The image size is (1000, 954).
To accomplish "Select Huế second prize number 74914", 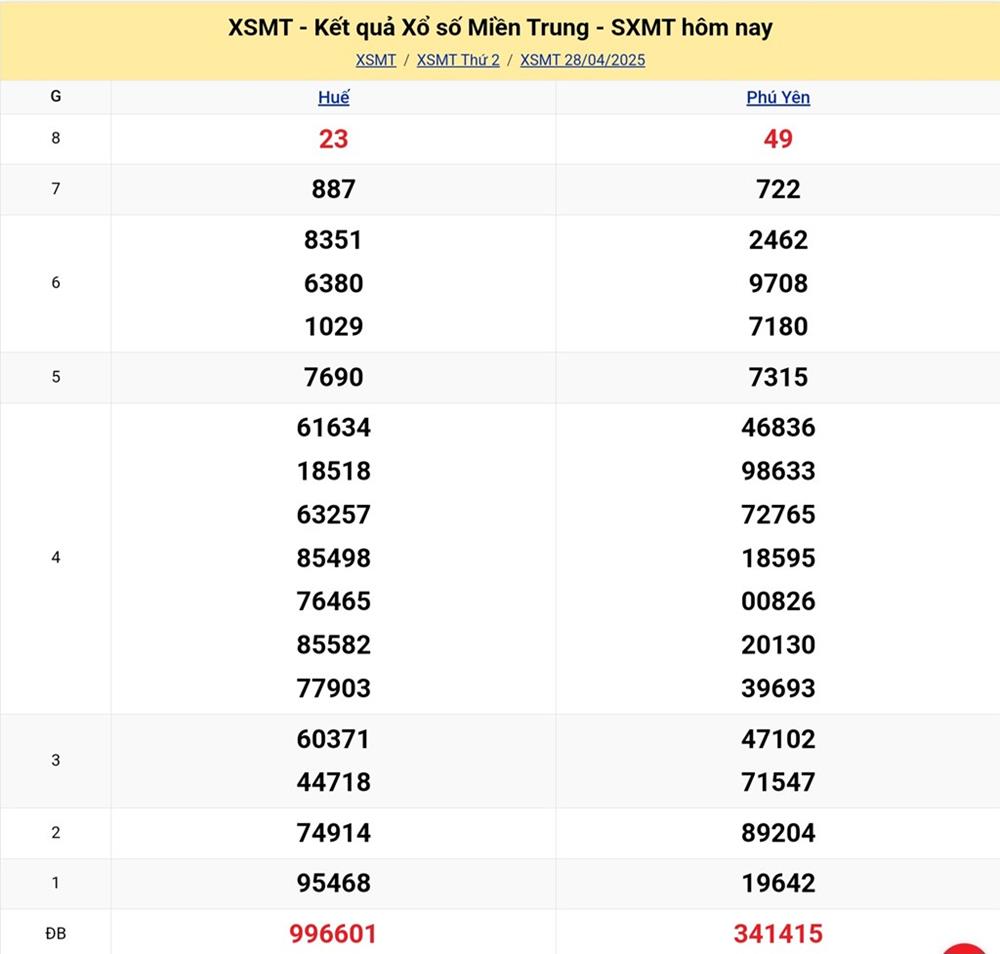I will tap(334, 833).
